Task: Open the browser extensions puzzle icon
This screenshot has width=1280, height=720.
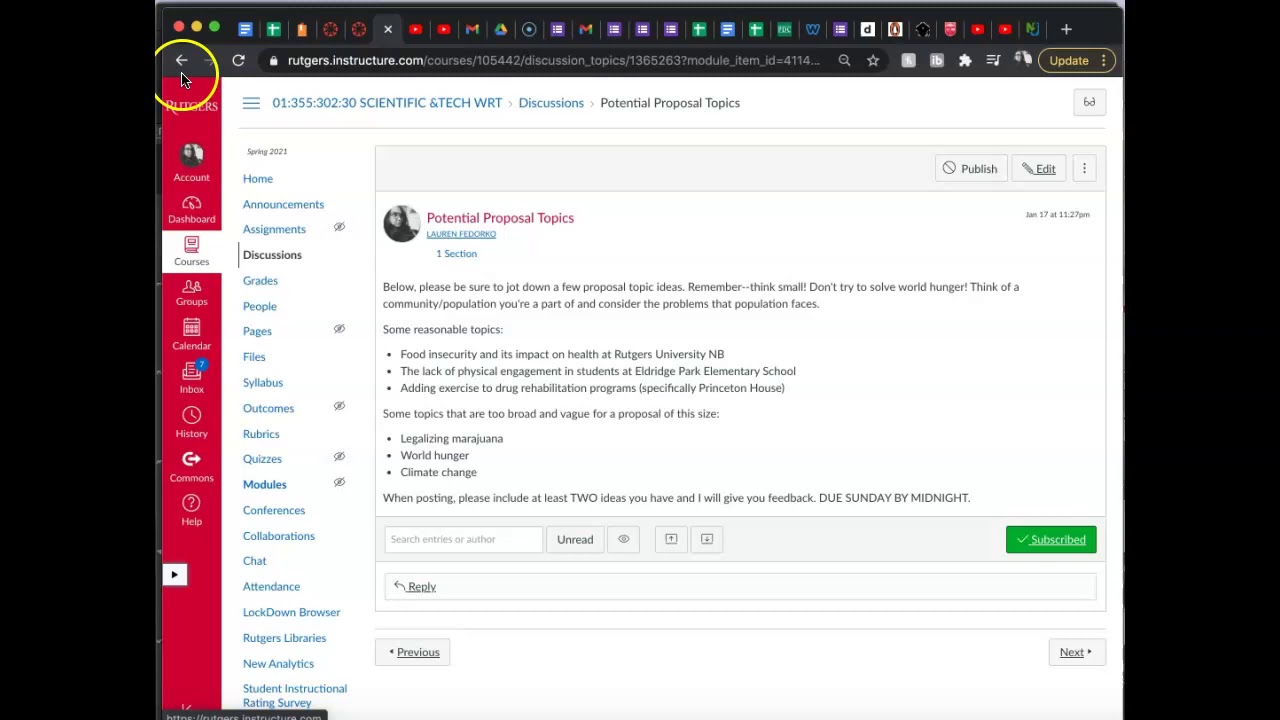Action: point(965,60)
